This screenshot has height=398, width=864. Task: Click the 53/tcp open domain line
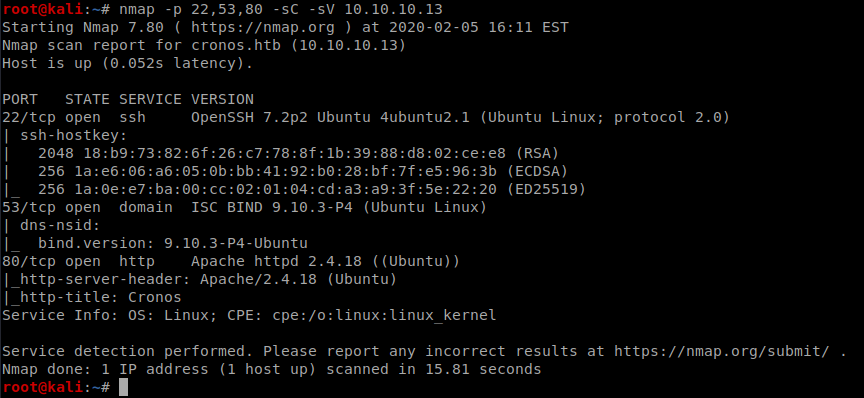click(245, 208)
